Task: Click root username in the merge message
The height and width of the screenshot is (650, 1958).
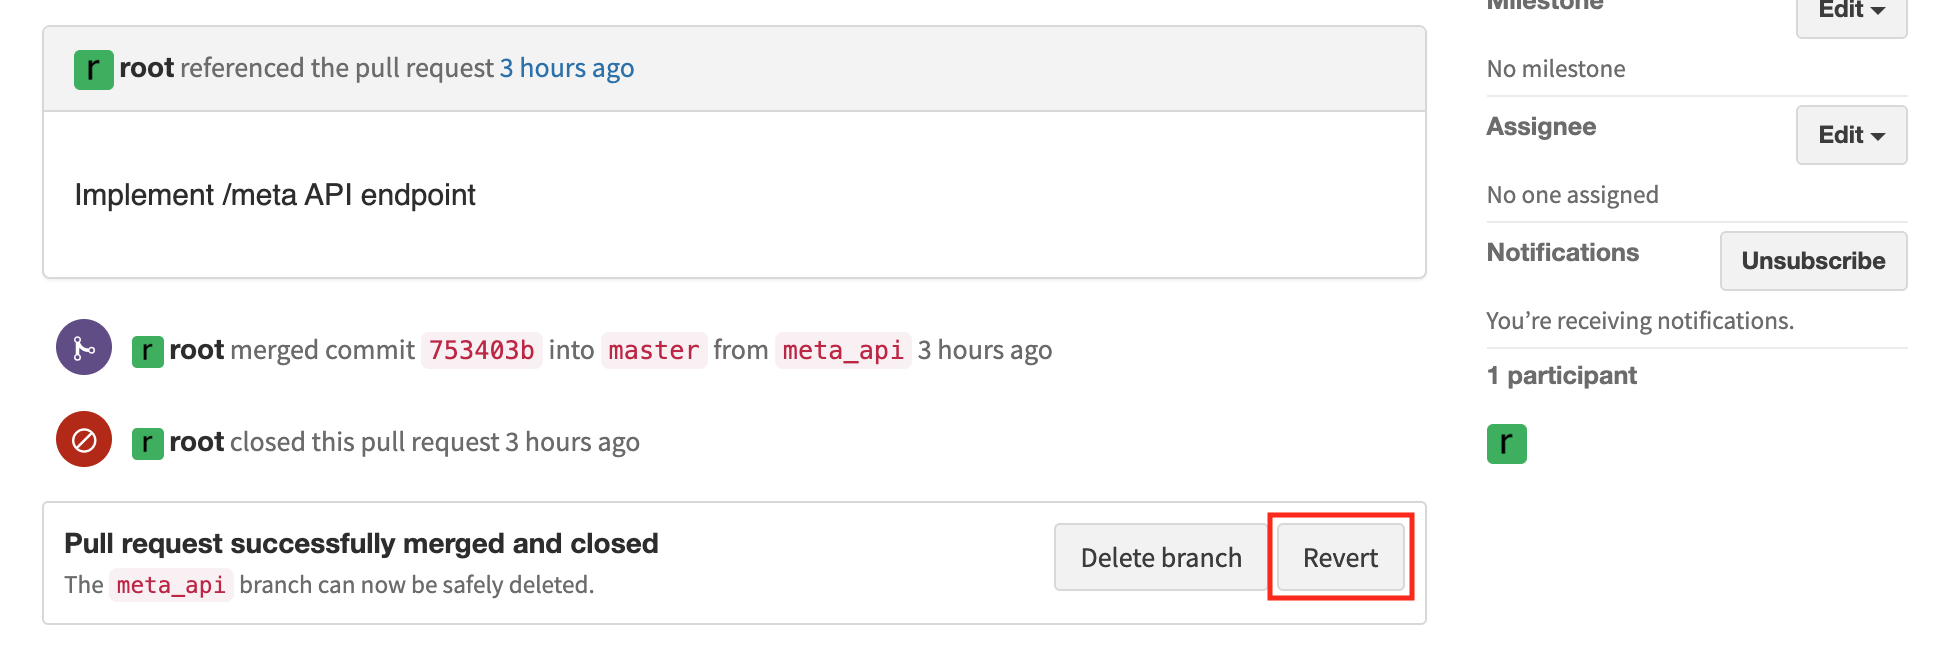Action: click(196, 350)
